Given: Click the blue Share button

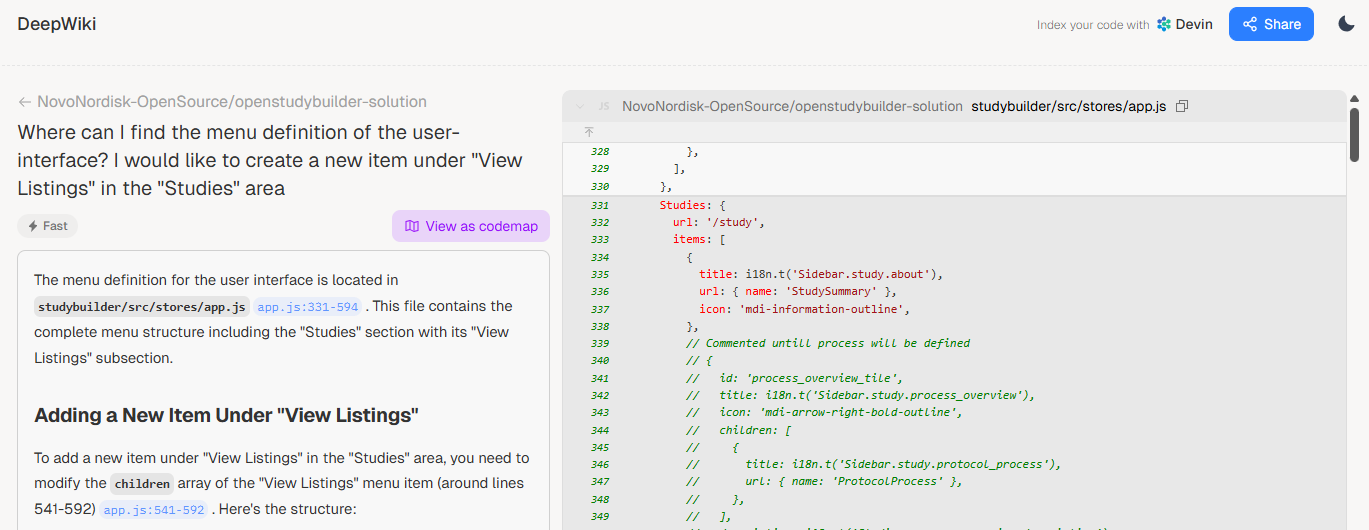Looking at the screenshot, I should tap(1271, 24).
